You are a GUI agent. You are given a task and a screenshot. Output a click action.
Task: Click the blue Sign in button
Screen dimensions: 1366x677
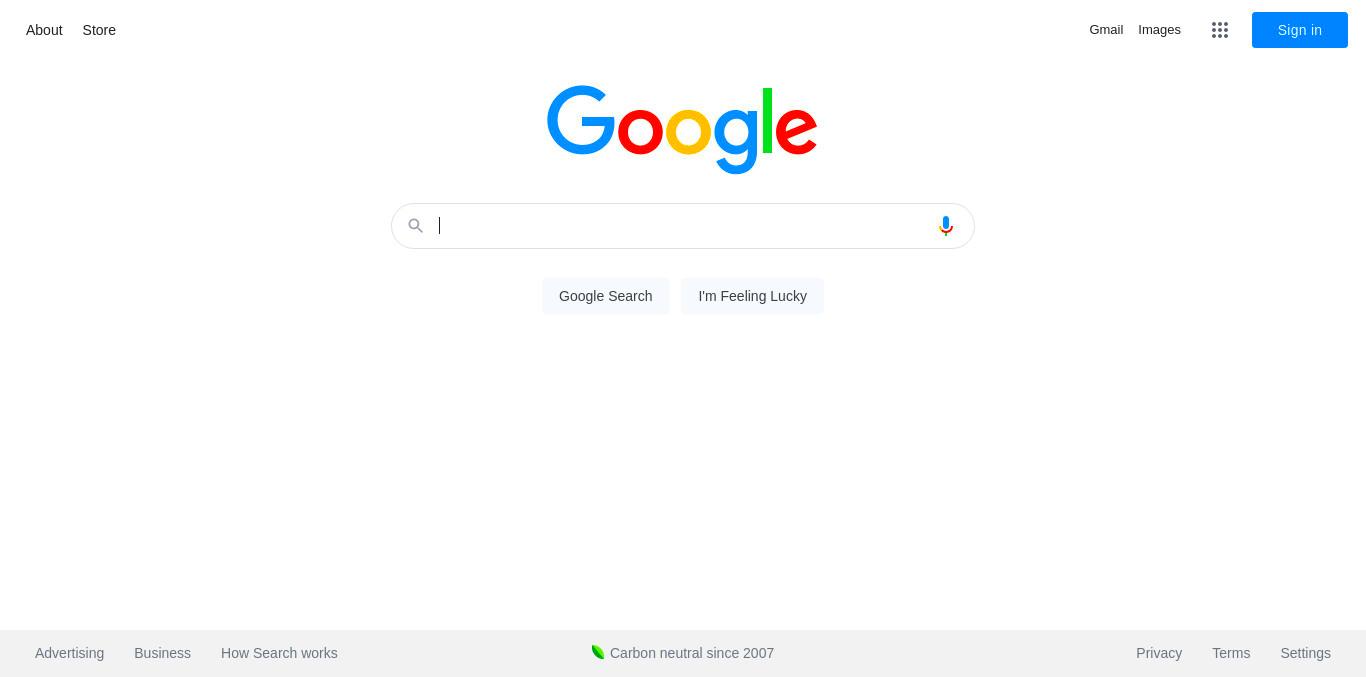point(1300,30)
